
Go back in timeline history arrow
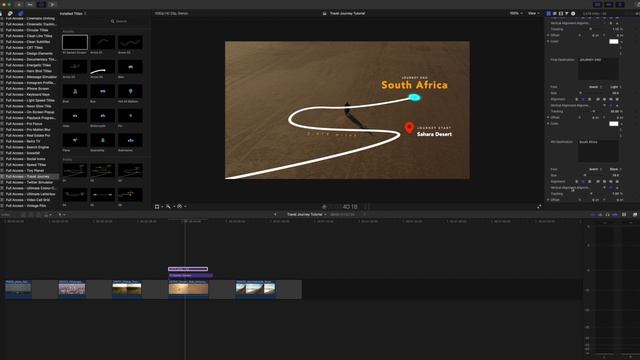[275, 214]
